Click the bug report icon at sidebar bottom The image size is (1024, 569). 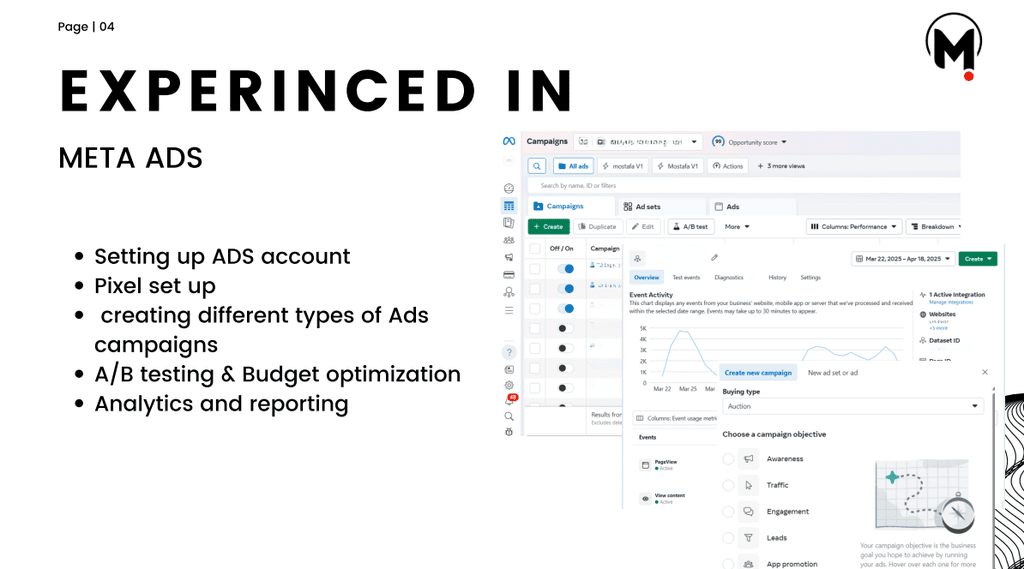coord(509,432)
